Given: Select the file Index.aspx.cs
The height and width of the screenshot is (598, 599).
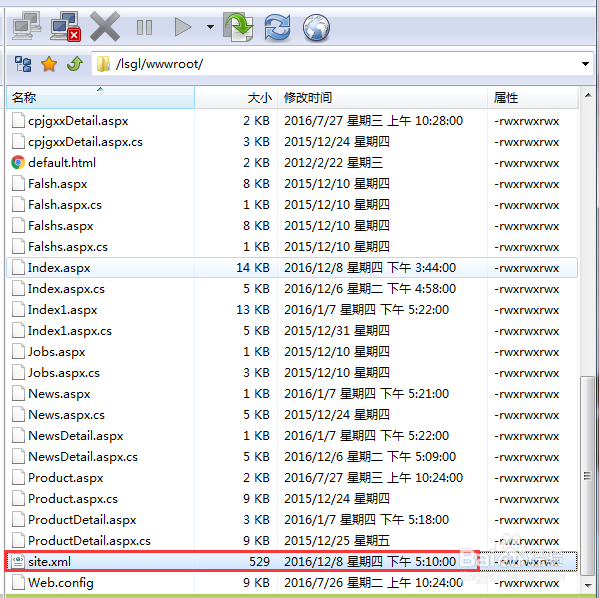Looking at the screenshot, I should [292, 289].
